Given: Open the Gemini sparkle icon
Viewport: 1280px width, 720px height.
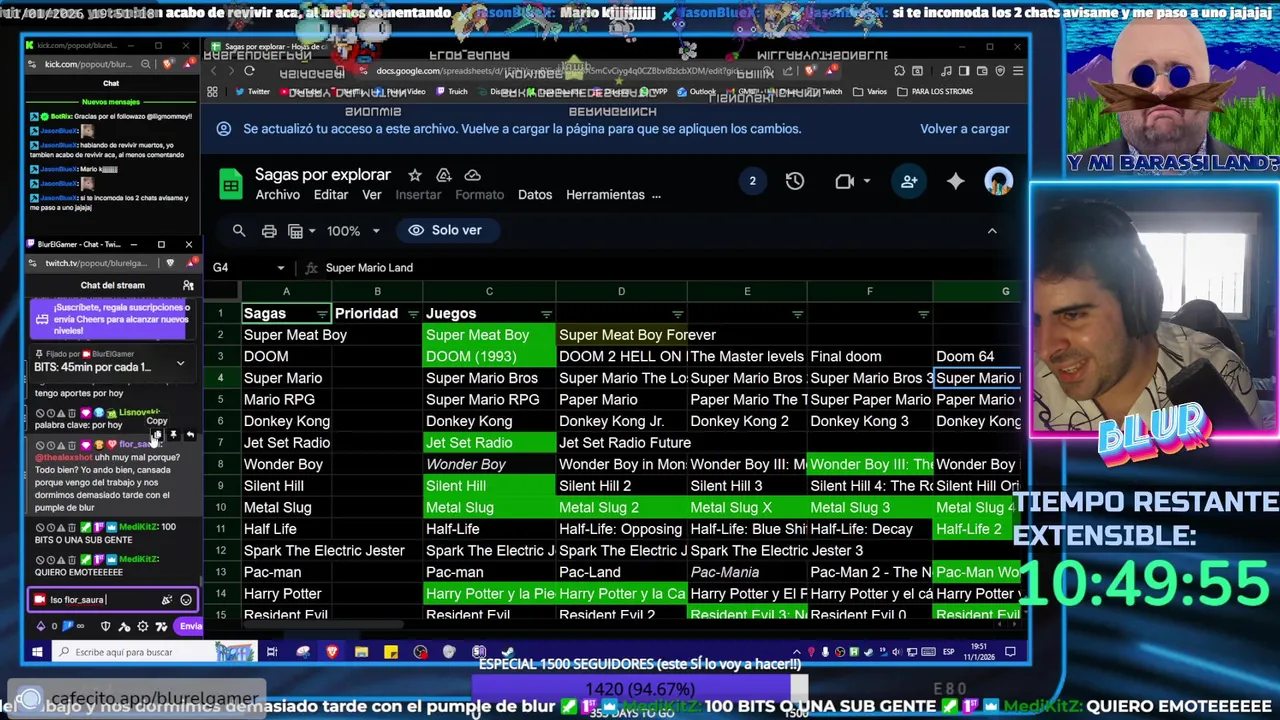Looking at the screenshot, I should click(x=956, y=181).
